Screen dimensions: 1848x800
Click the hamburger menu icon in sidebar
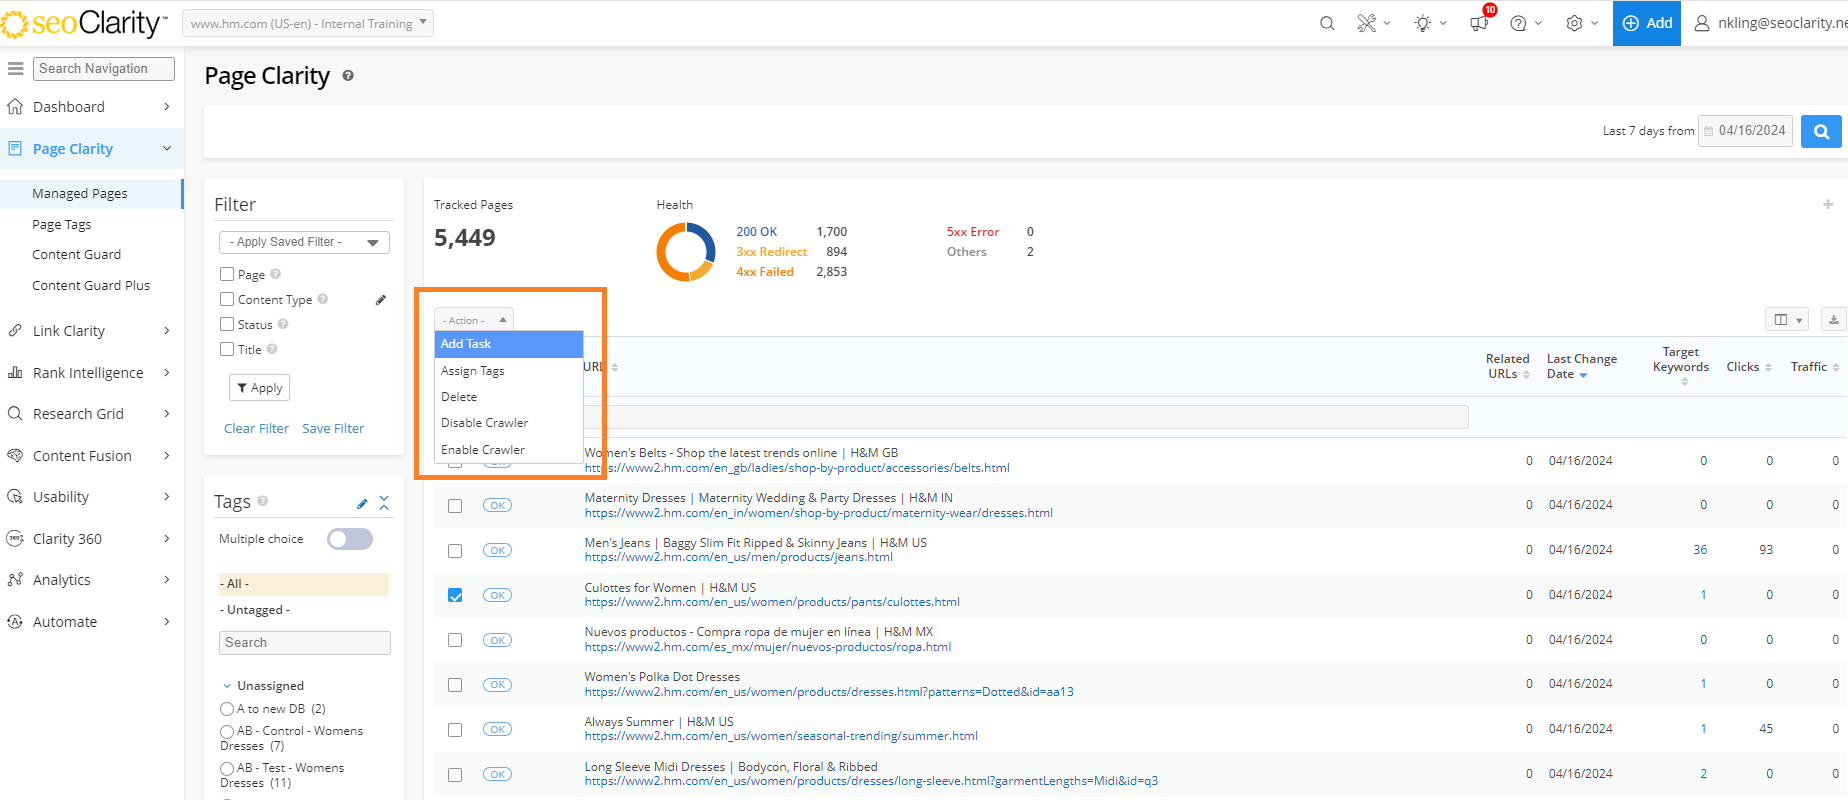16,69
